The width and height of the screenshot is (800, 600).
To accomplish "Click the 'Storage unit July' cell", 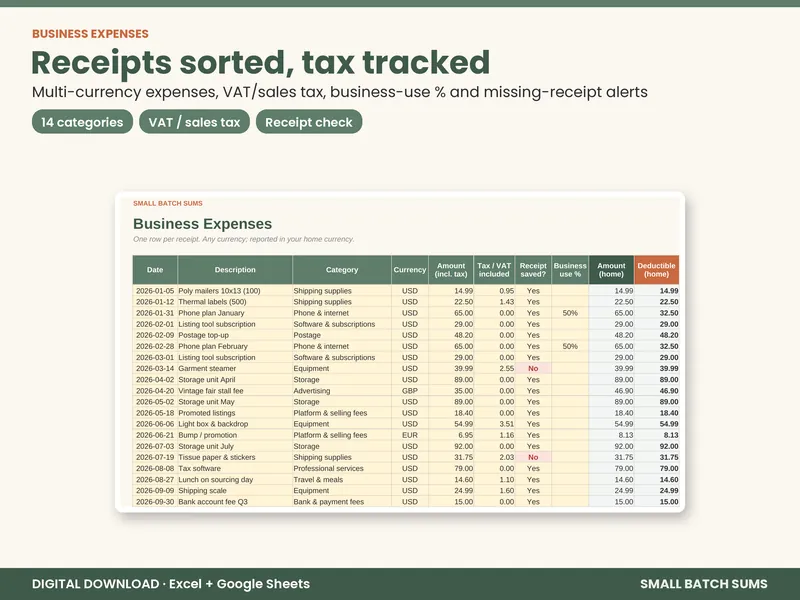I will [x=235, y=446].
